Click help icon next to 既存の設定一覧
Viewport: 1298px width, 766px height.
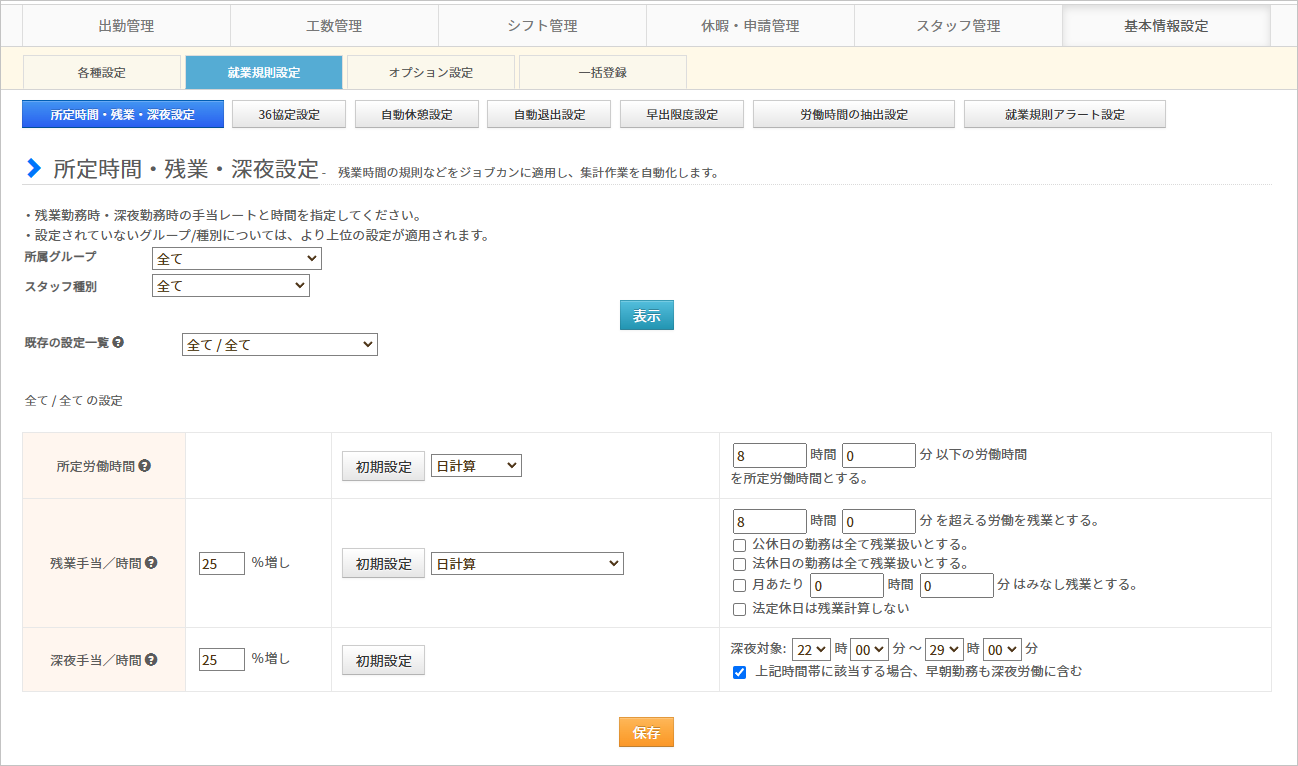click(x=118, y=342)
